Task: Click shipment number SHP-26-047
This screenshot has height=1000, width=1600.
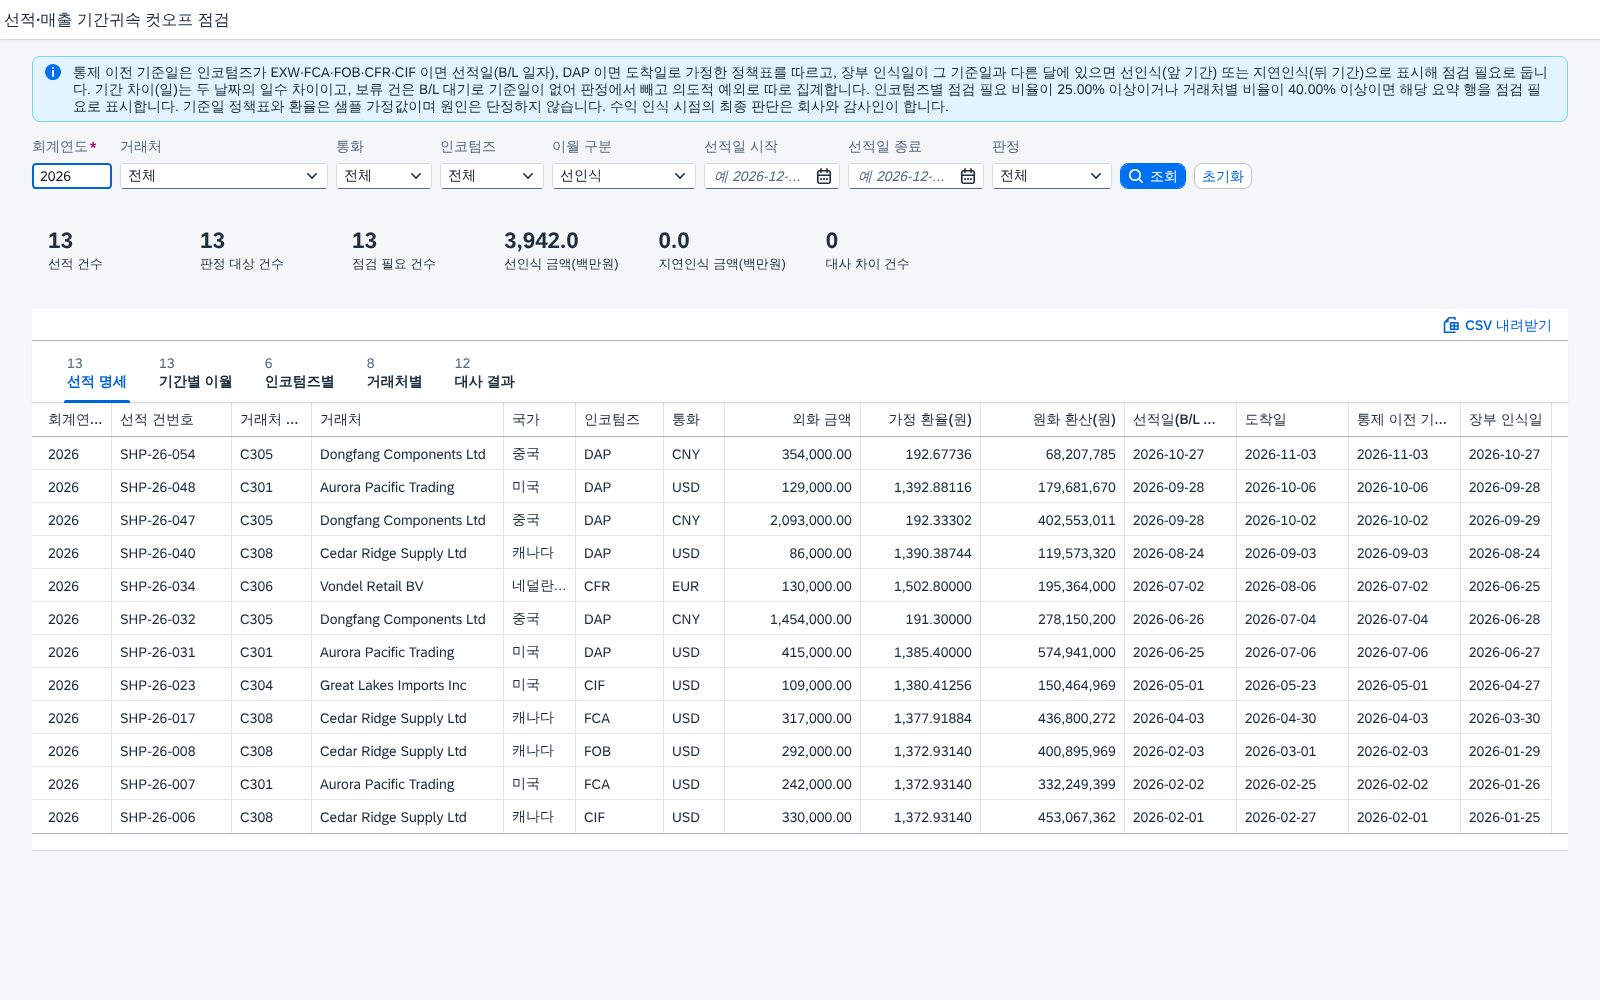Action: coord(158,520)
